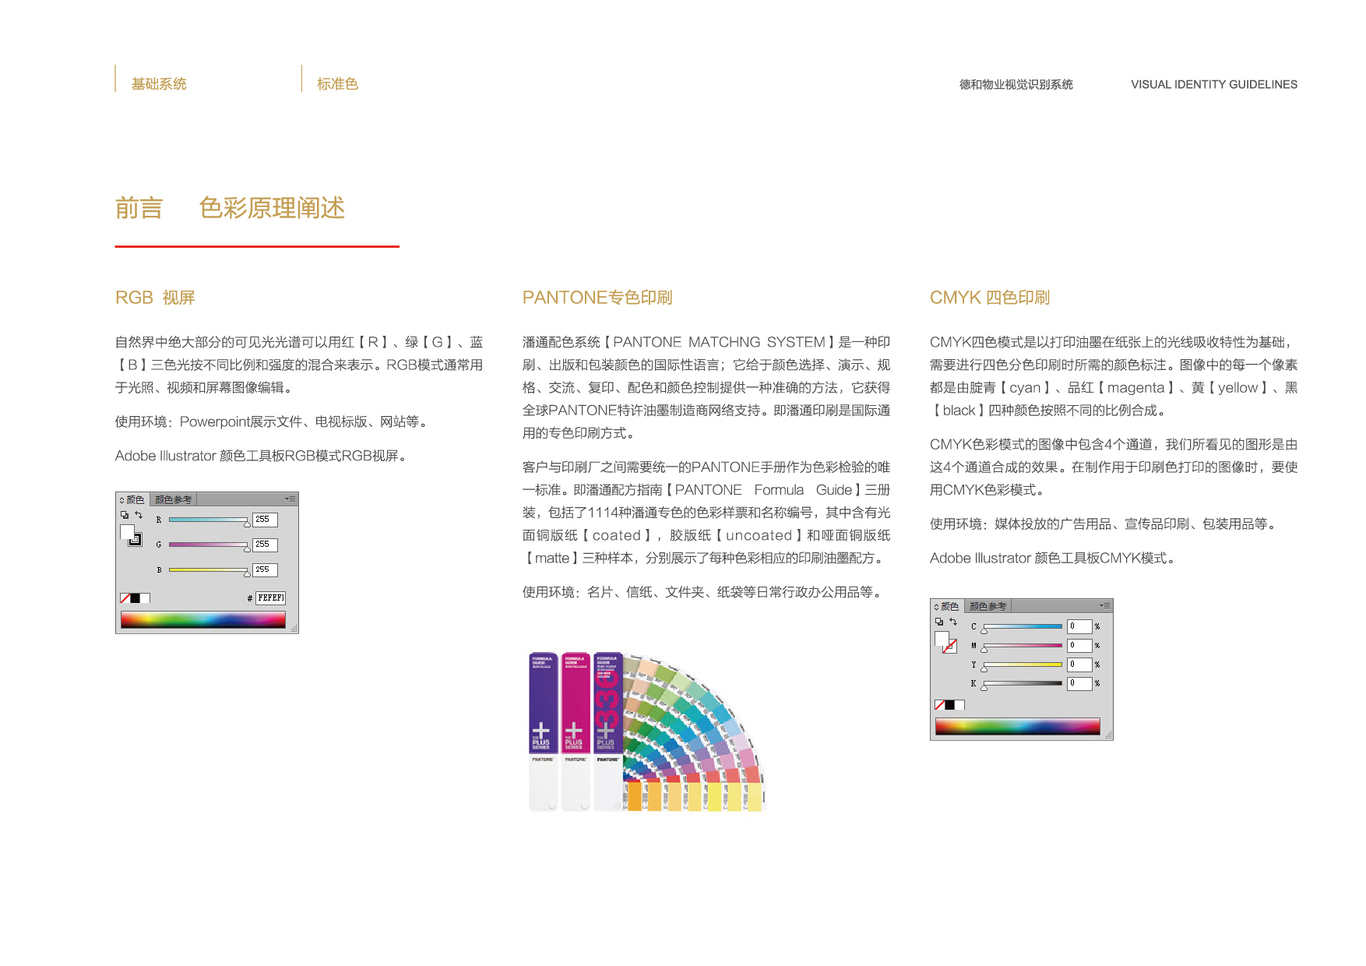Pick a color from RGB panel spectrum bar

click(203, 620)
